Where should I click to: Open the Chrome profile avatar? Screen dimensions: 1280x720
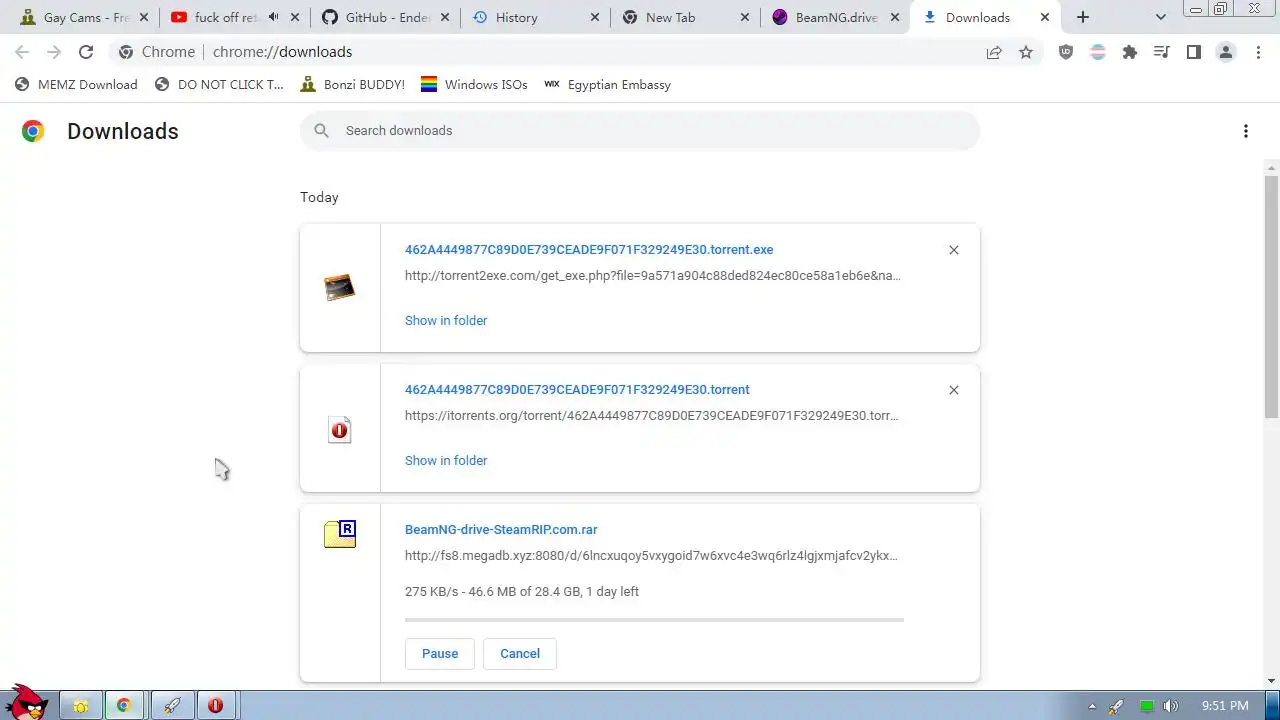(x=1226, y=52)
